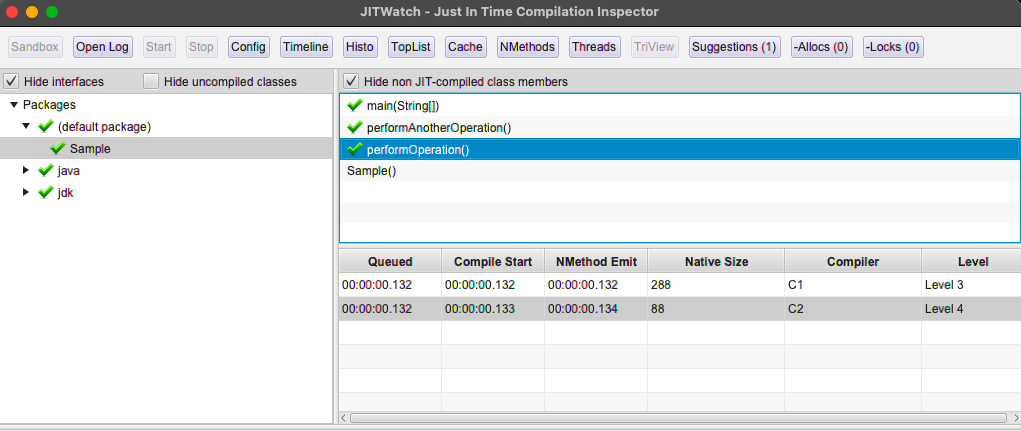The height and width of the screenshot is (431, 1021).
Task: Select the C1 compiler cell
Action: click(853, 285)
